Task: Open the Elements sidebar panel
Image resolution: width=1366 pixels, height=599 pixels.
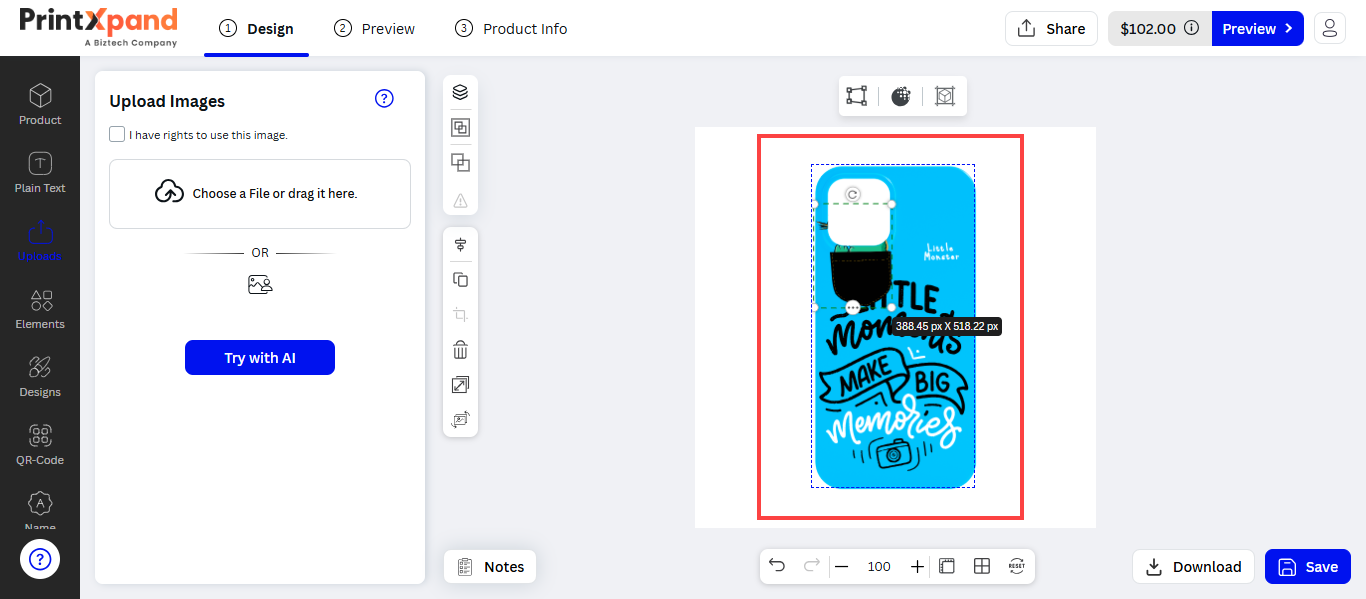Action: (x=40, y=309)
